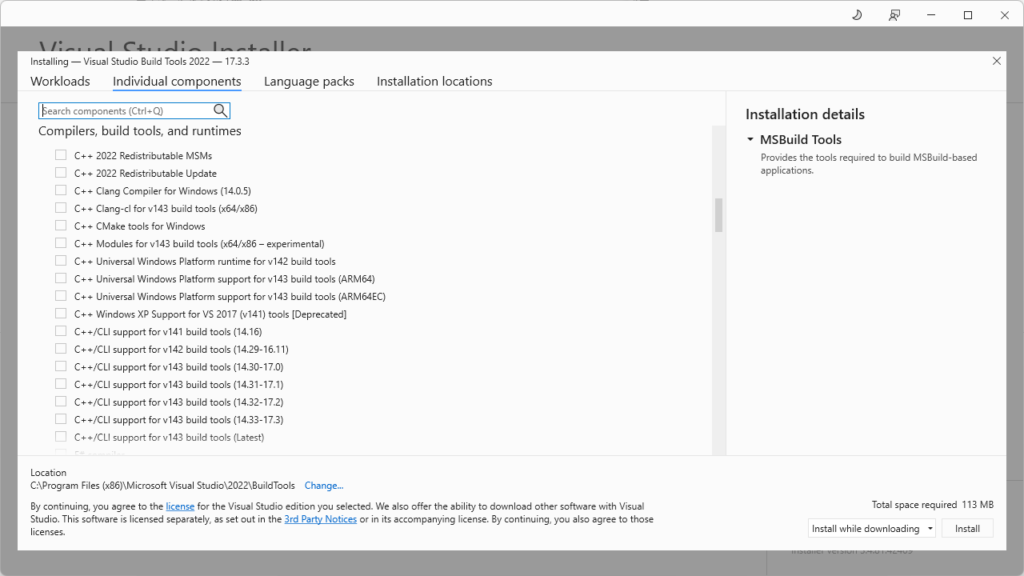Switch to the Workloads tab
The image size is (1024, 576).
(60, 82)
